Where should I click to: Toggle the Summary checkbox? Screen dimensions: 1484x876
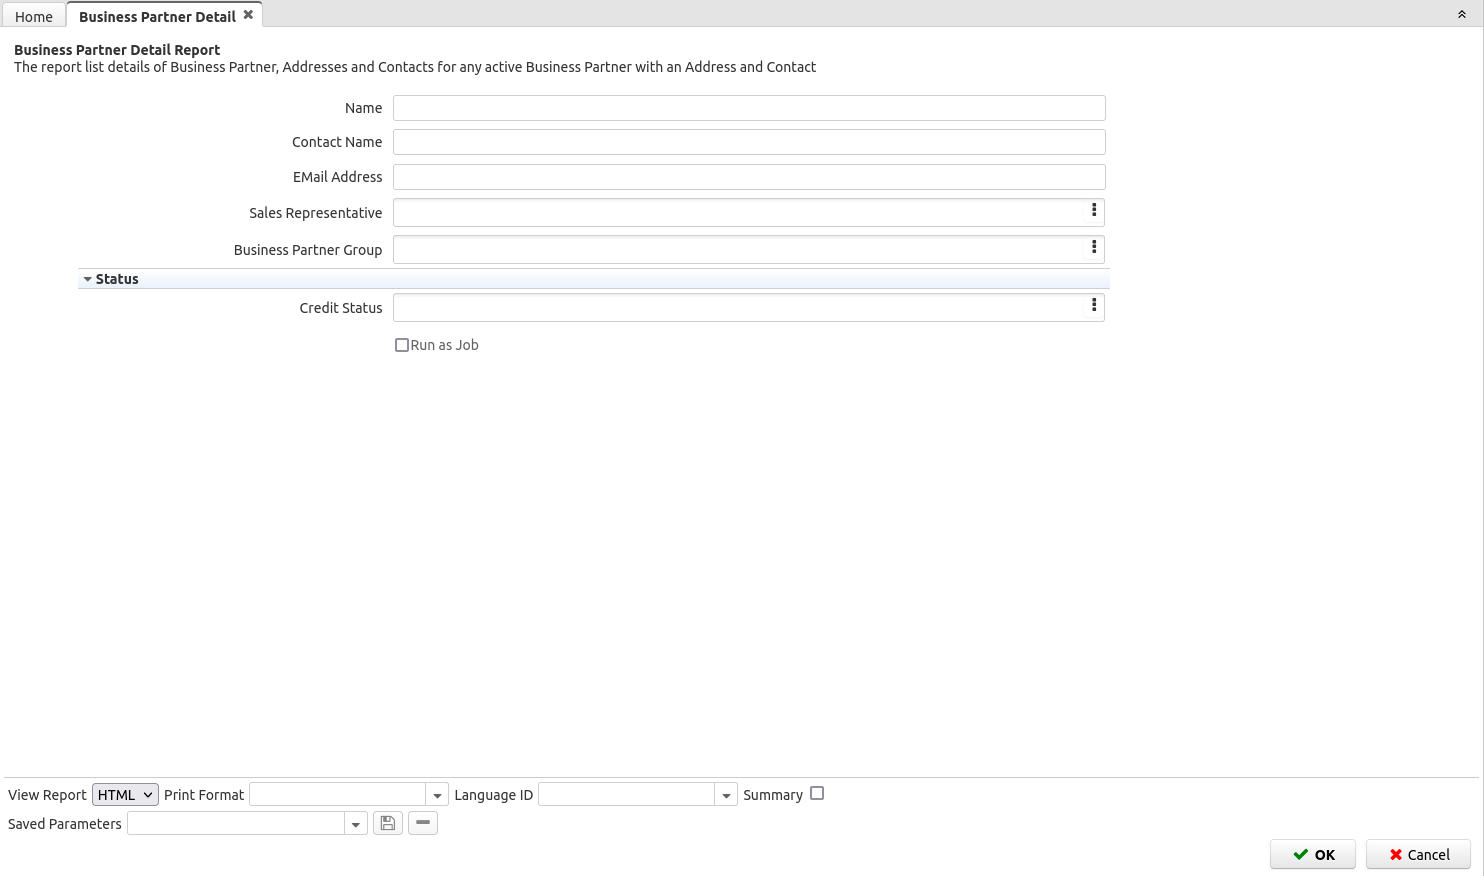tap(817, 793)
